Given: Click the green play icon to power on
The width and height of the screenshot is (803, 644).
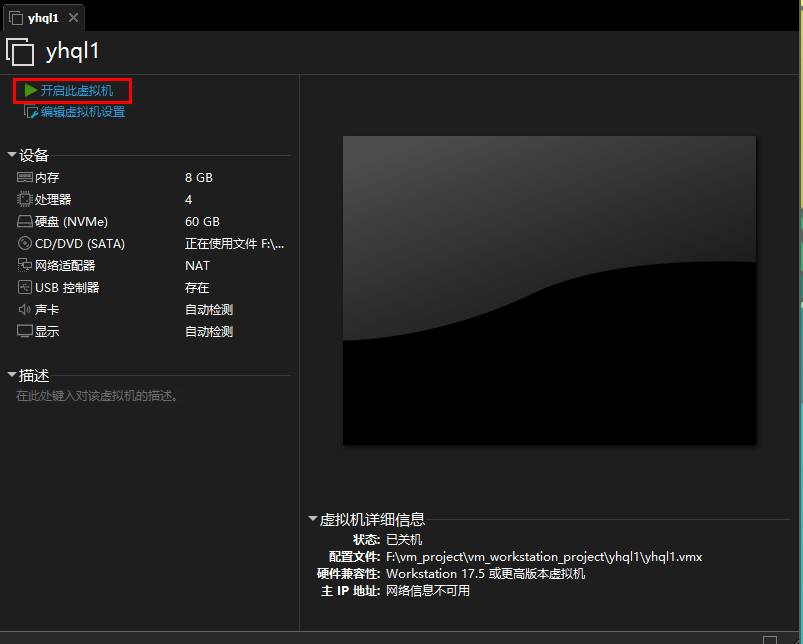Looking at the screenshot, I should coord(31,91).
